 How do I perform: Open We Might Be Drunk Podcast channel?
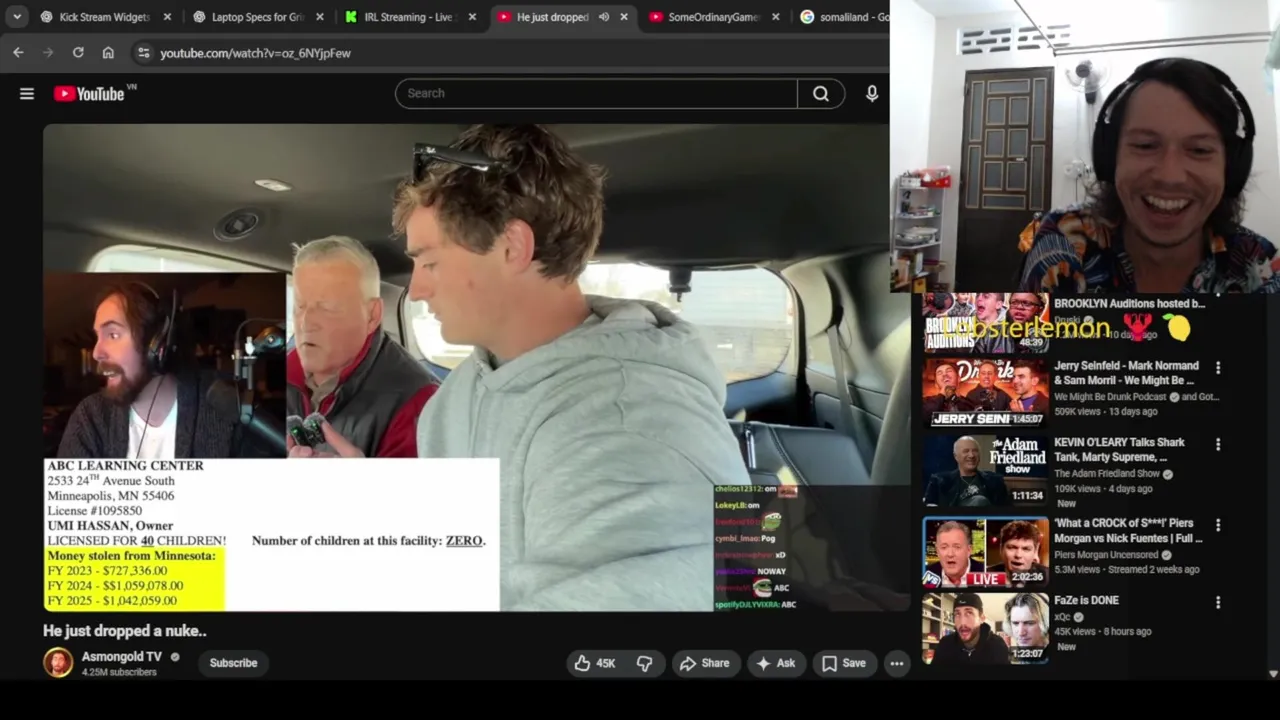[x=1110, y=397]
